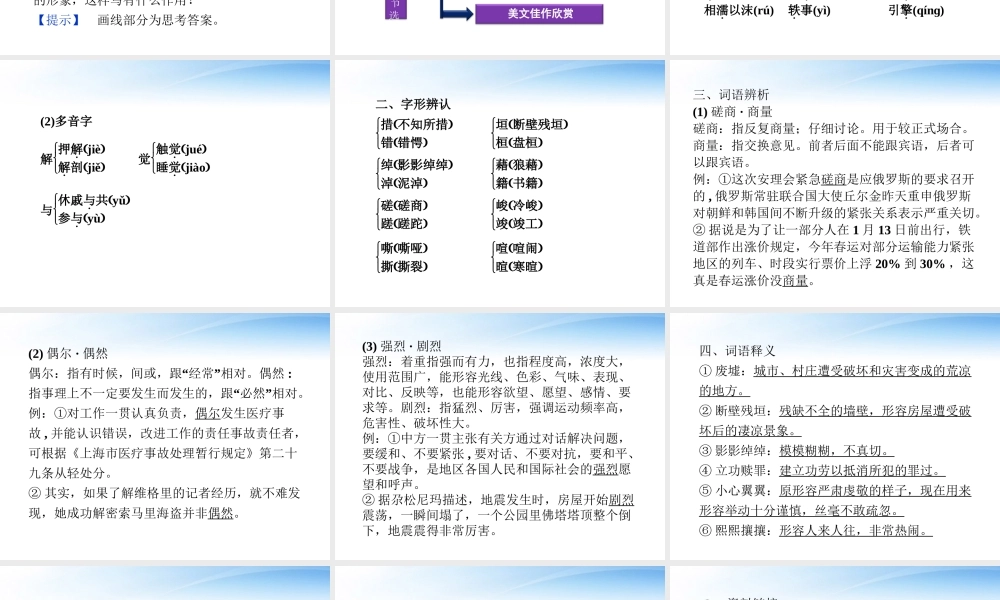Select the text 押解(jiè)
This screenshot has height=600, width=1000.
pyautogui.click(x=82, y=149)
